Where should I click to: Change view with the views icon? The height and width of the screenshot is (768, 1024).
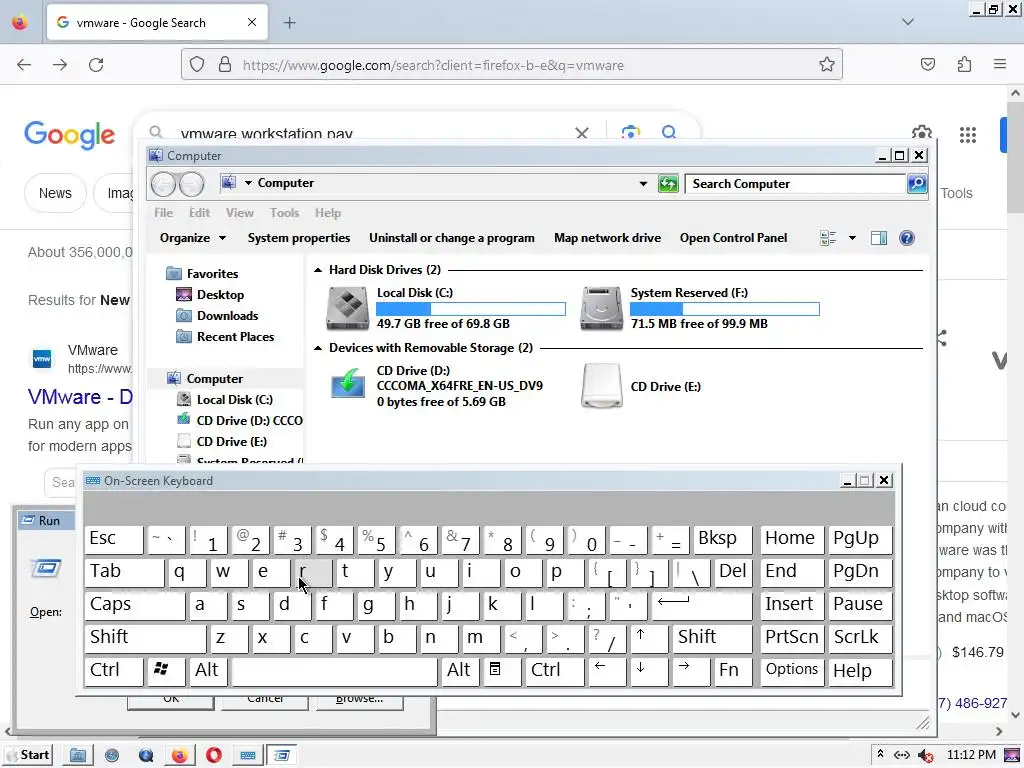pos(828,238)
